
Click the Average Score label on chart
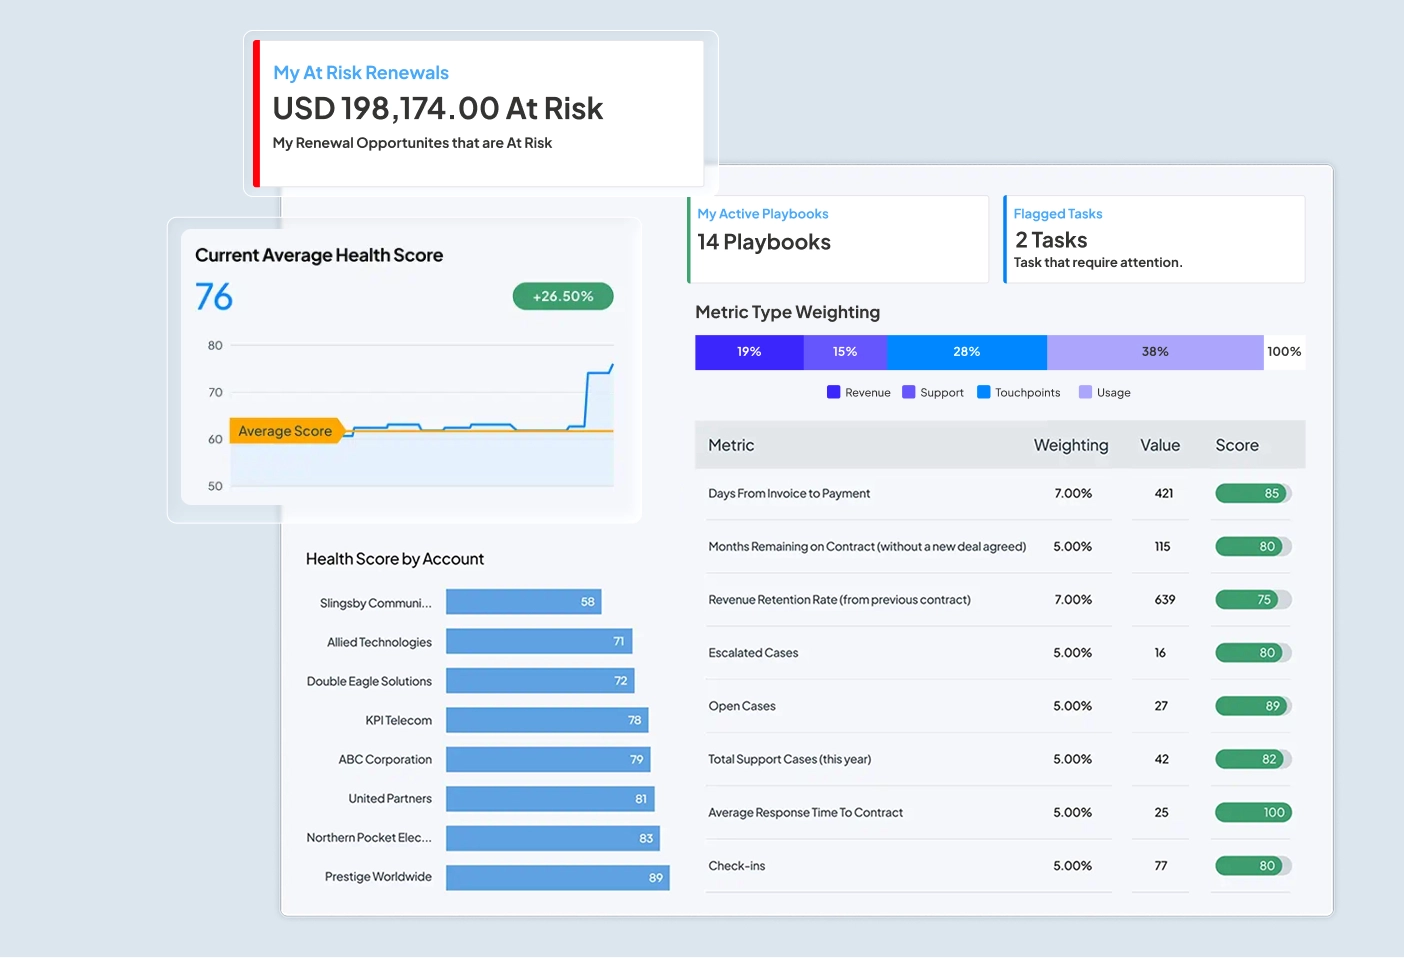pos(285,431)
